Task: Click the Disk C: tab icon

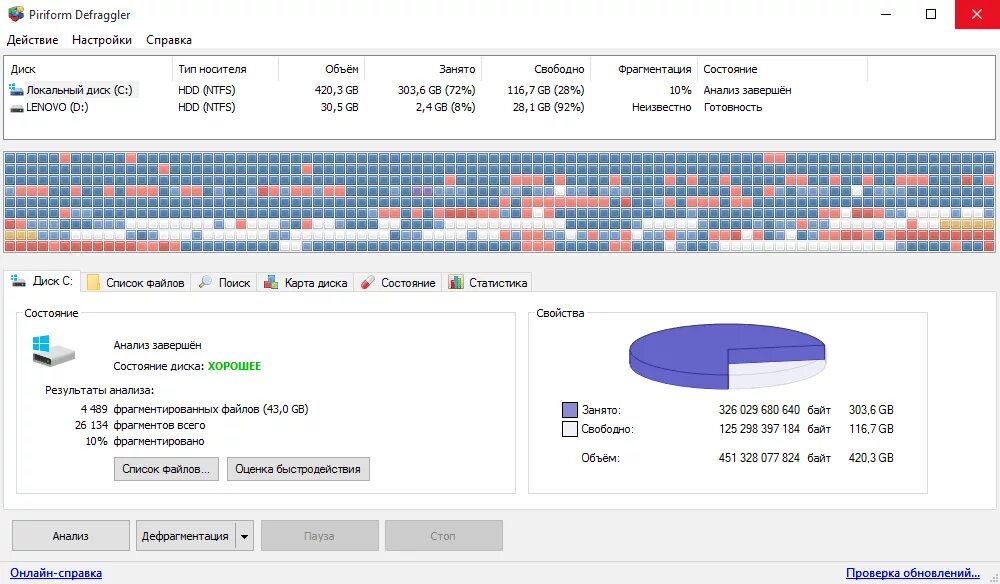Action: 18,280
